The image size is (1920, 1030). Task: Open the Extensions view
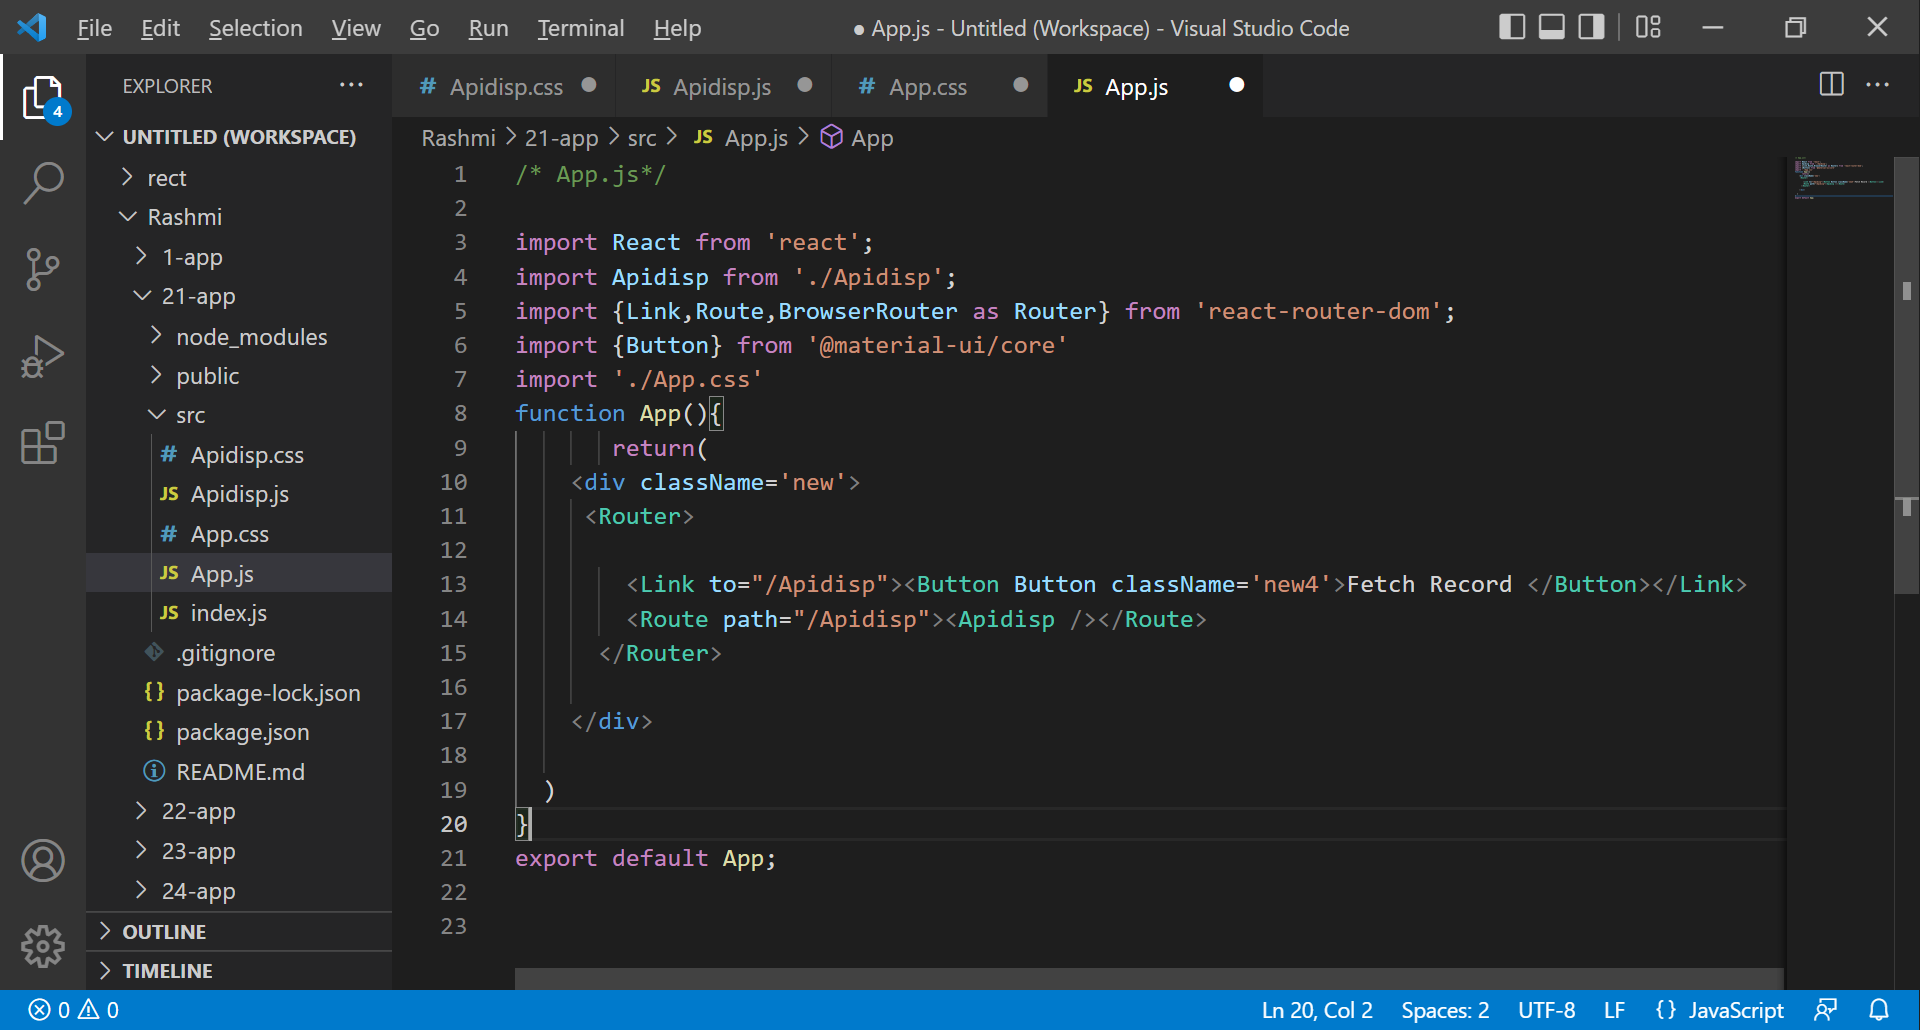[43, 442]
